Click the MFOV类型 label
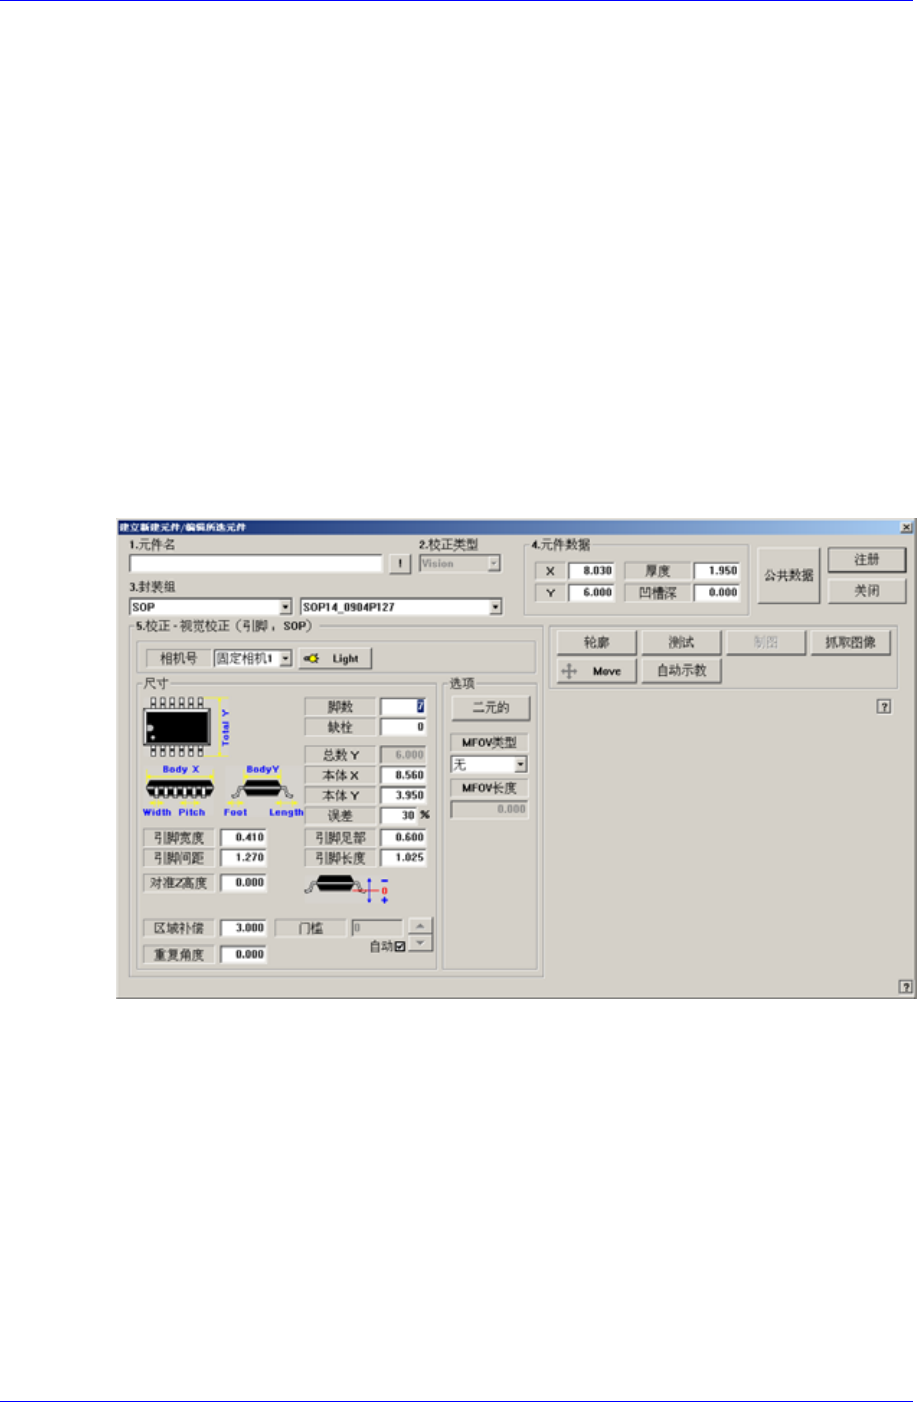This screenshot has height=1402, width=917. tap(490, 743)
